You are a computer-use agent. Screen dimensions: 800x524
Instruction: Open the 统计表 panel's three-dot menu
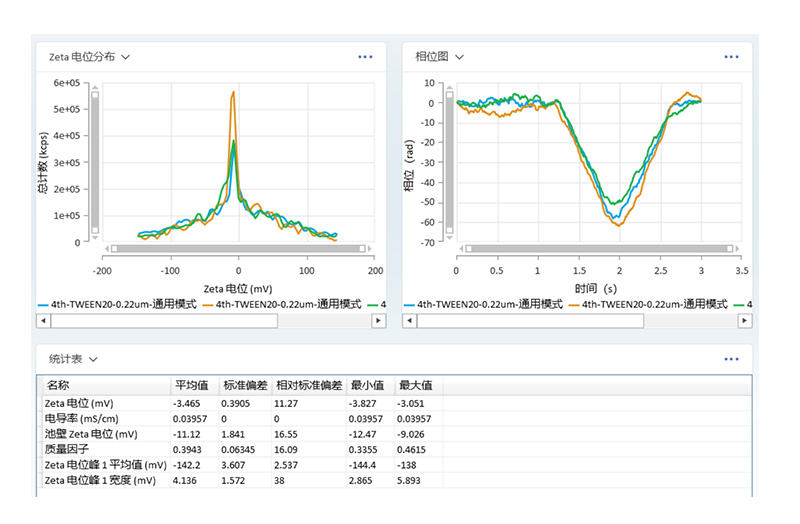(731, 358)
